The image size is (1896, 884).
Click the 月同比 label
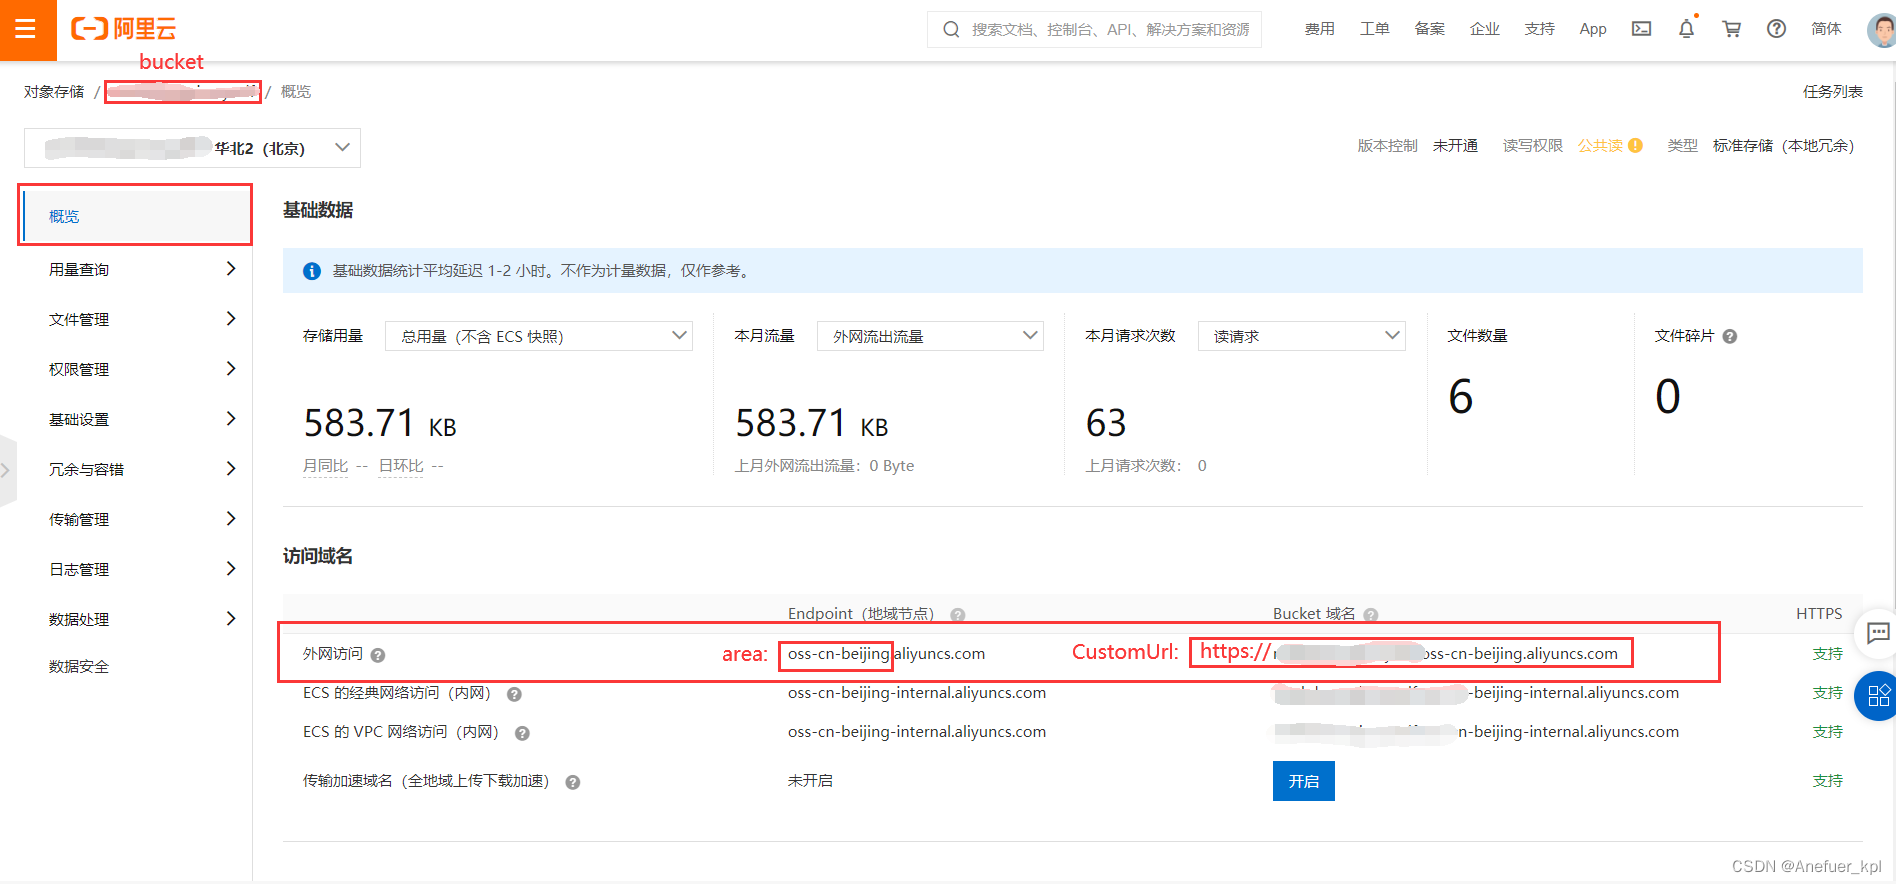(x=326, y=466)
